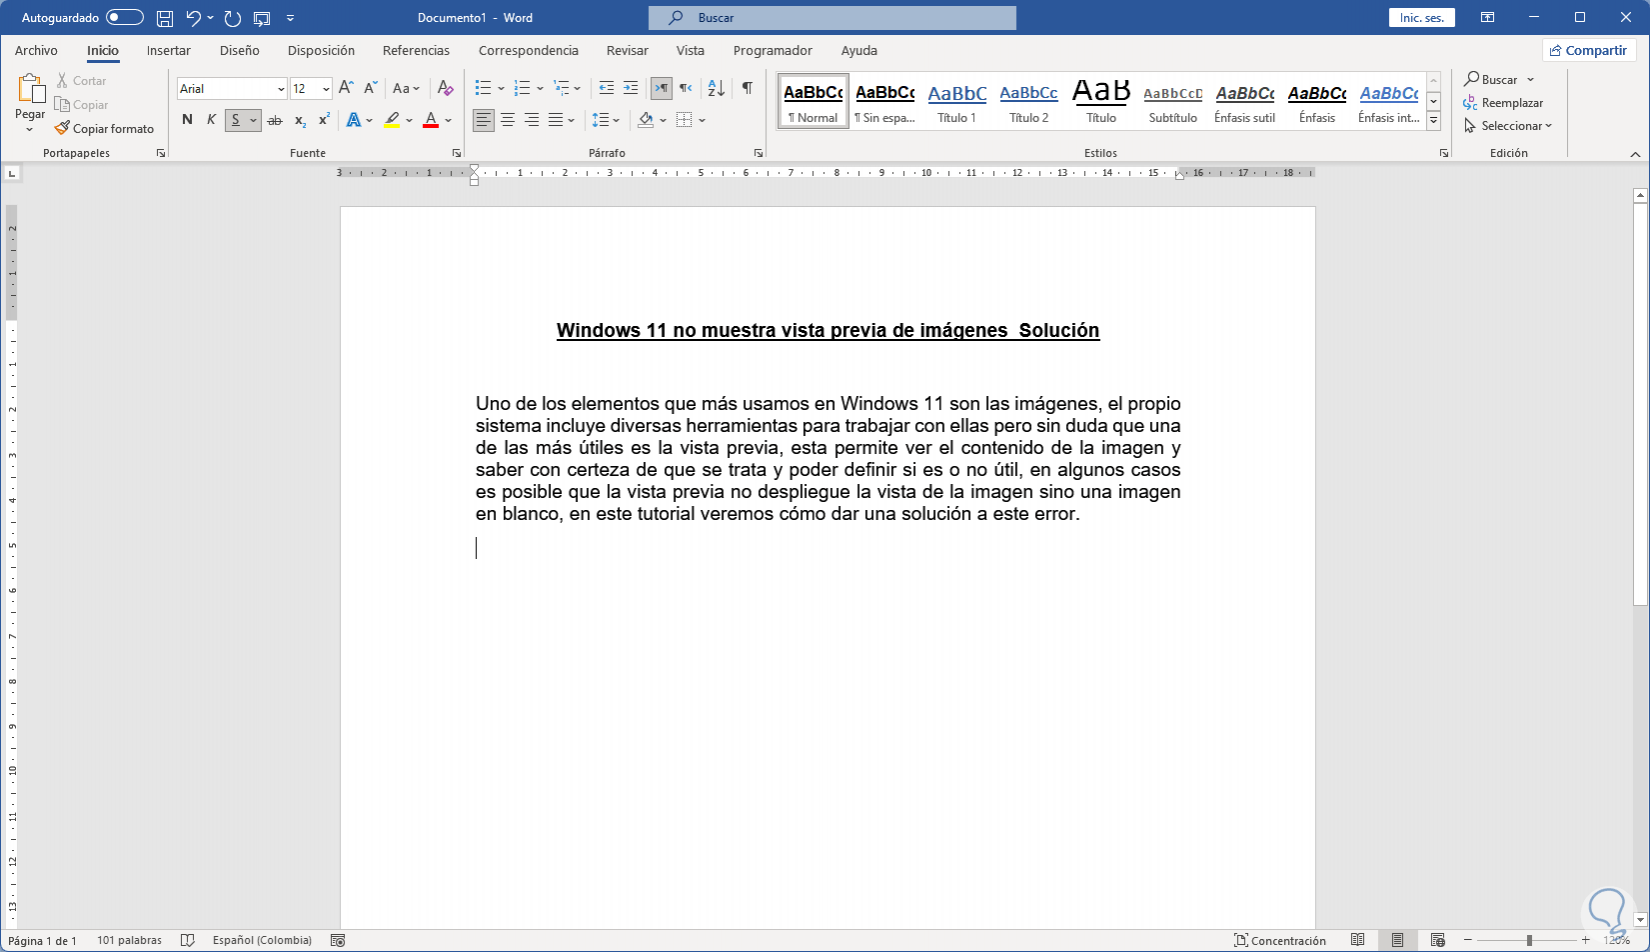Decrease the paragraph indent
This screenshot has height=952, width=1650.
[x=606, y=88]
